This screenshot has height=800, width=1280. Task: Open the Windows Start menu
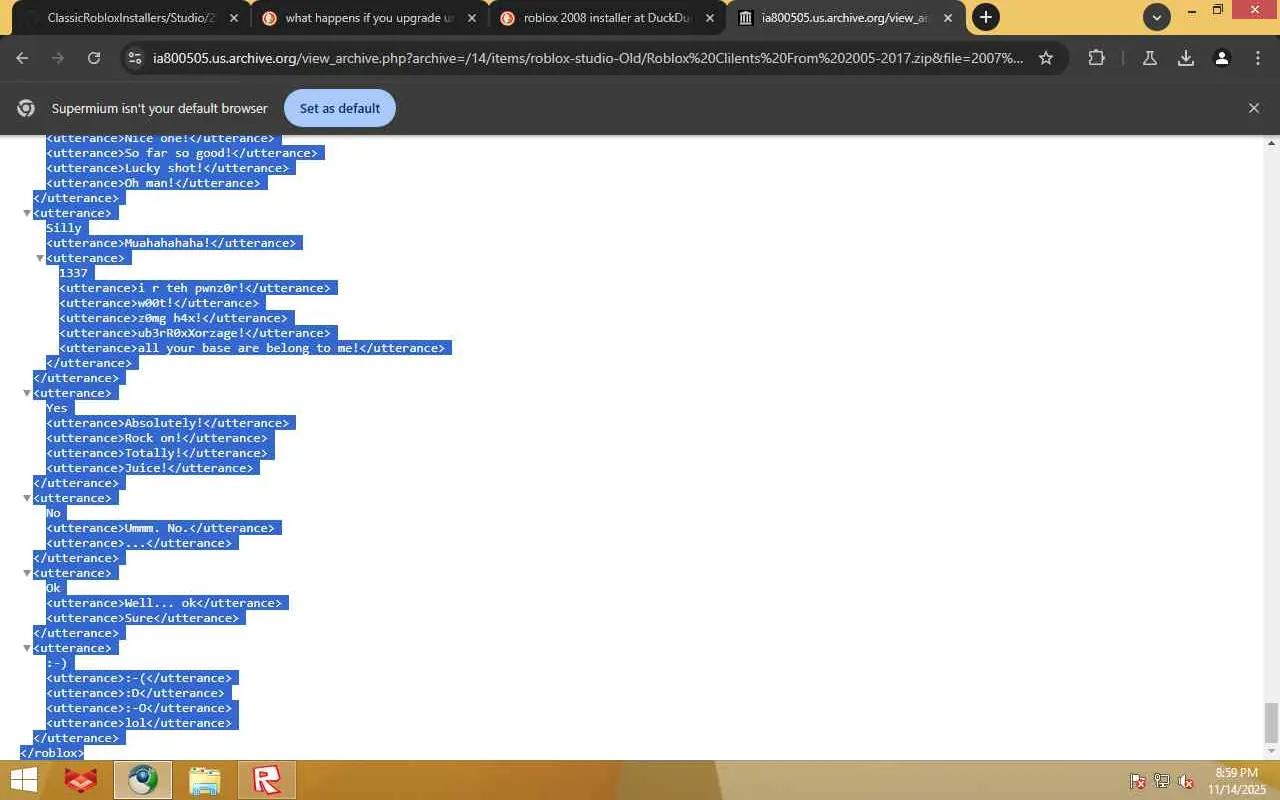tap(24, 780)
